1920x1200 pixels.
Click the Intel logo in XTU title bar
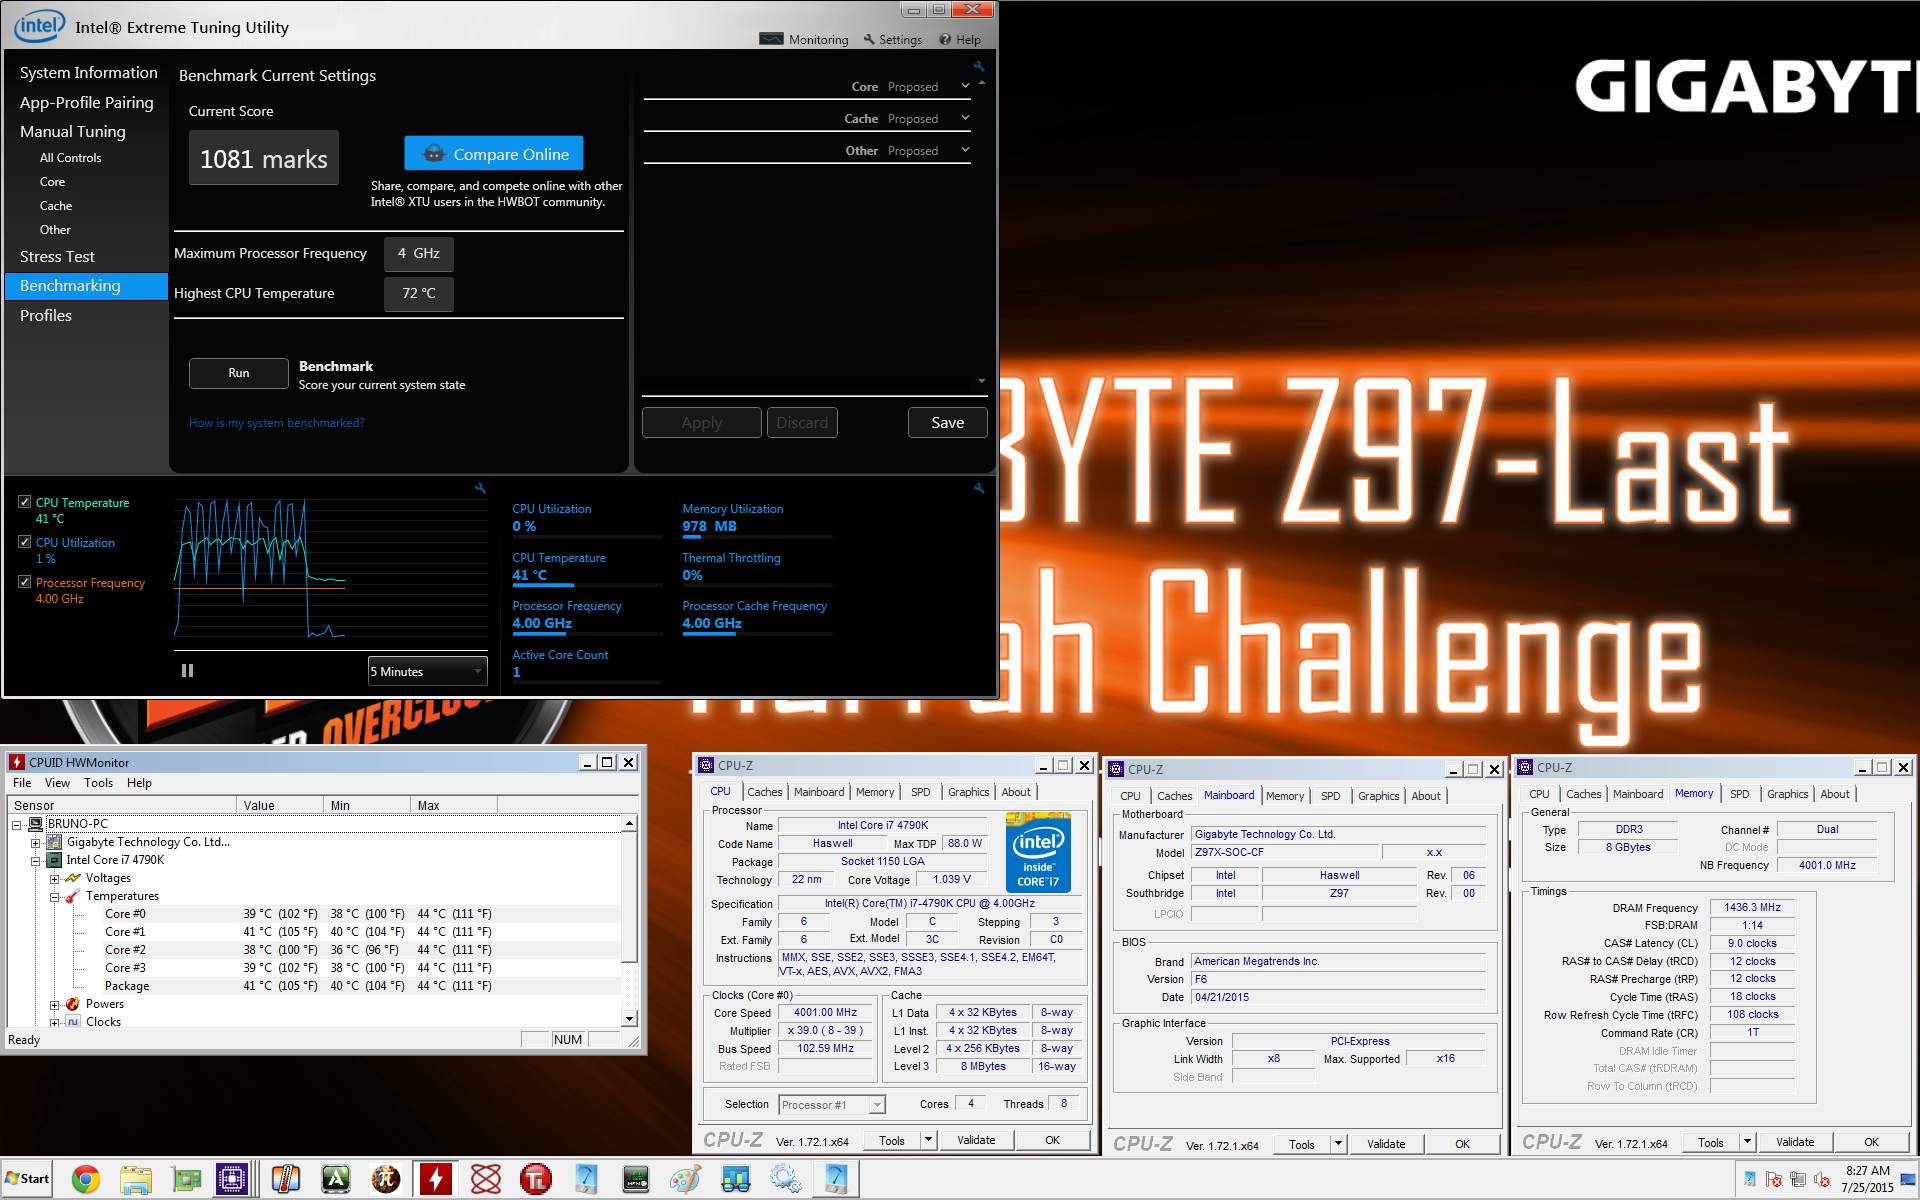40,26
